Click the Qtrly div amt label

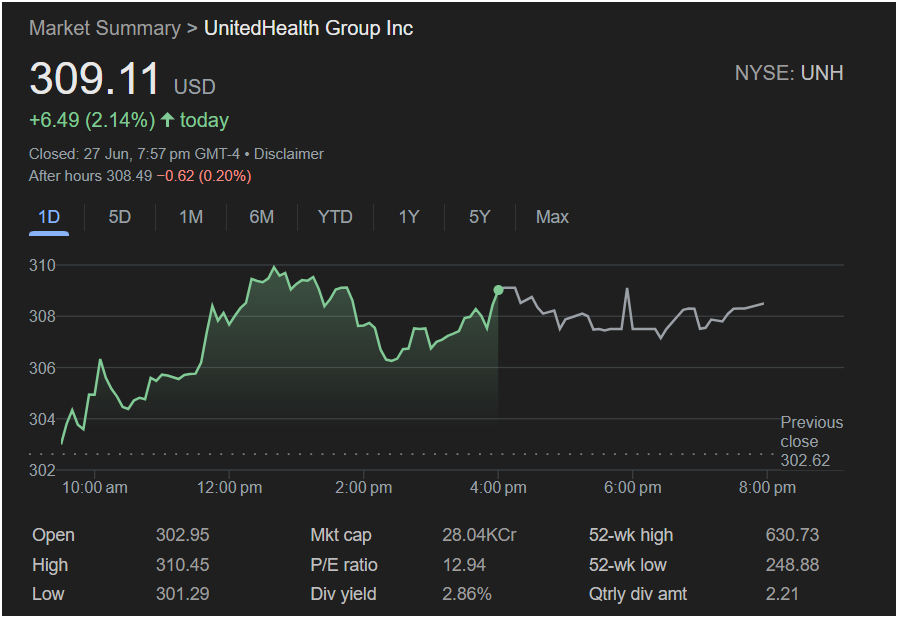pyautogui.click(x=637, y=594)
